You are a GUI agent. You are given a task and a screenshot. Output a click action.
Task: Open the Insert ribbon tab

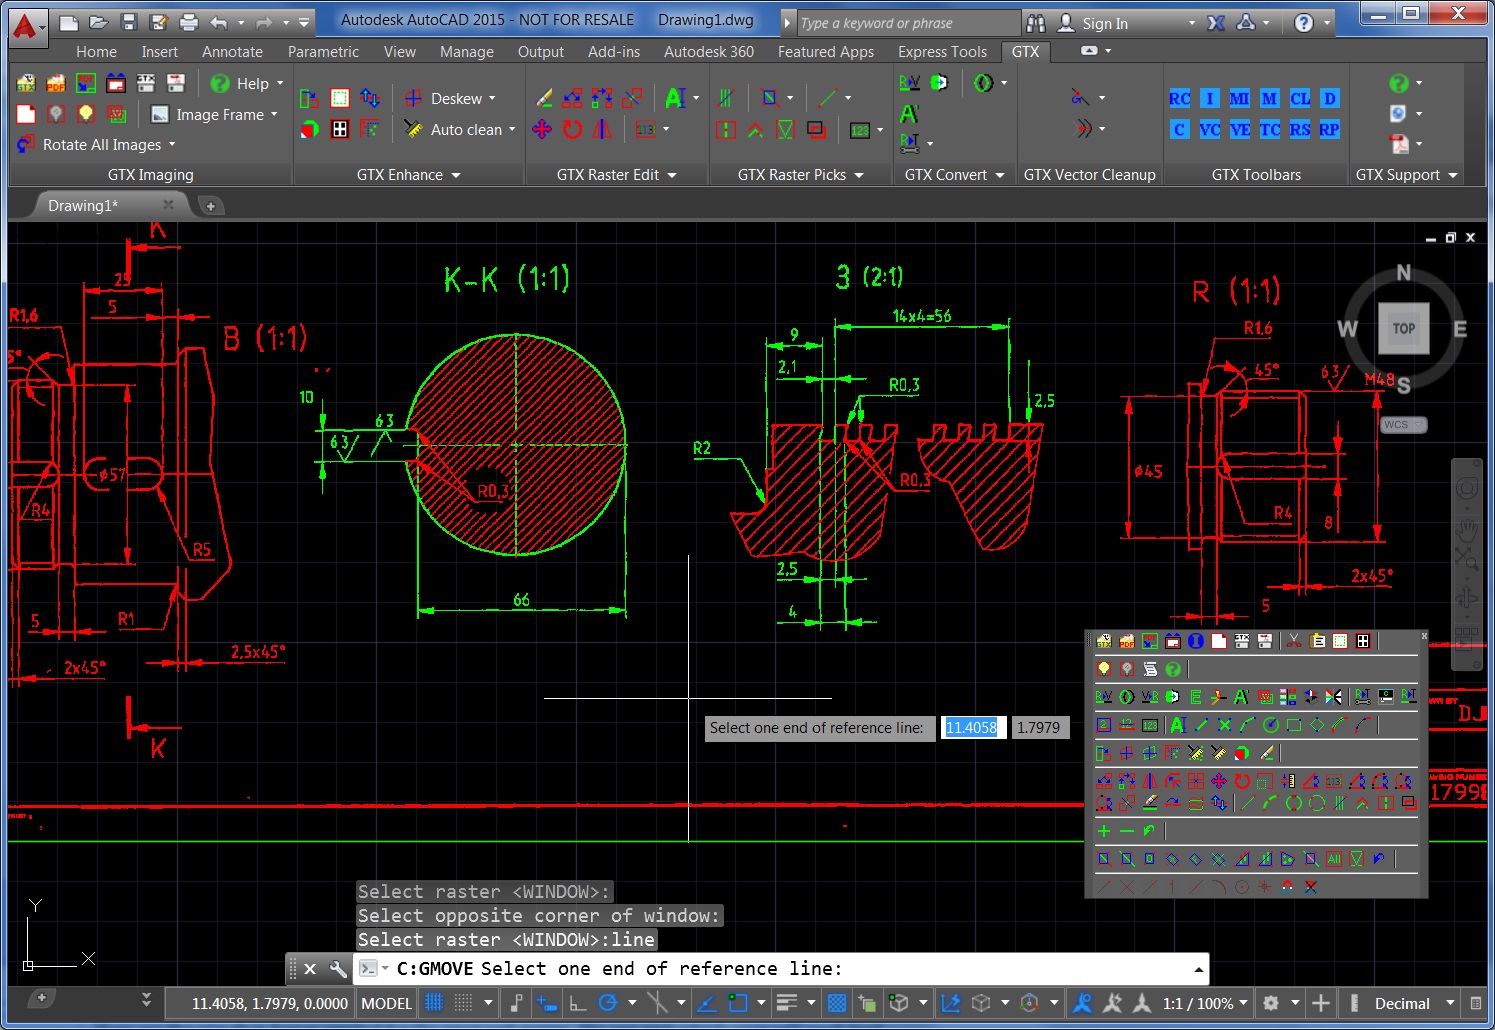coord(159,51)
